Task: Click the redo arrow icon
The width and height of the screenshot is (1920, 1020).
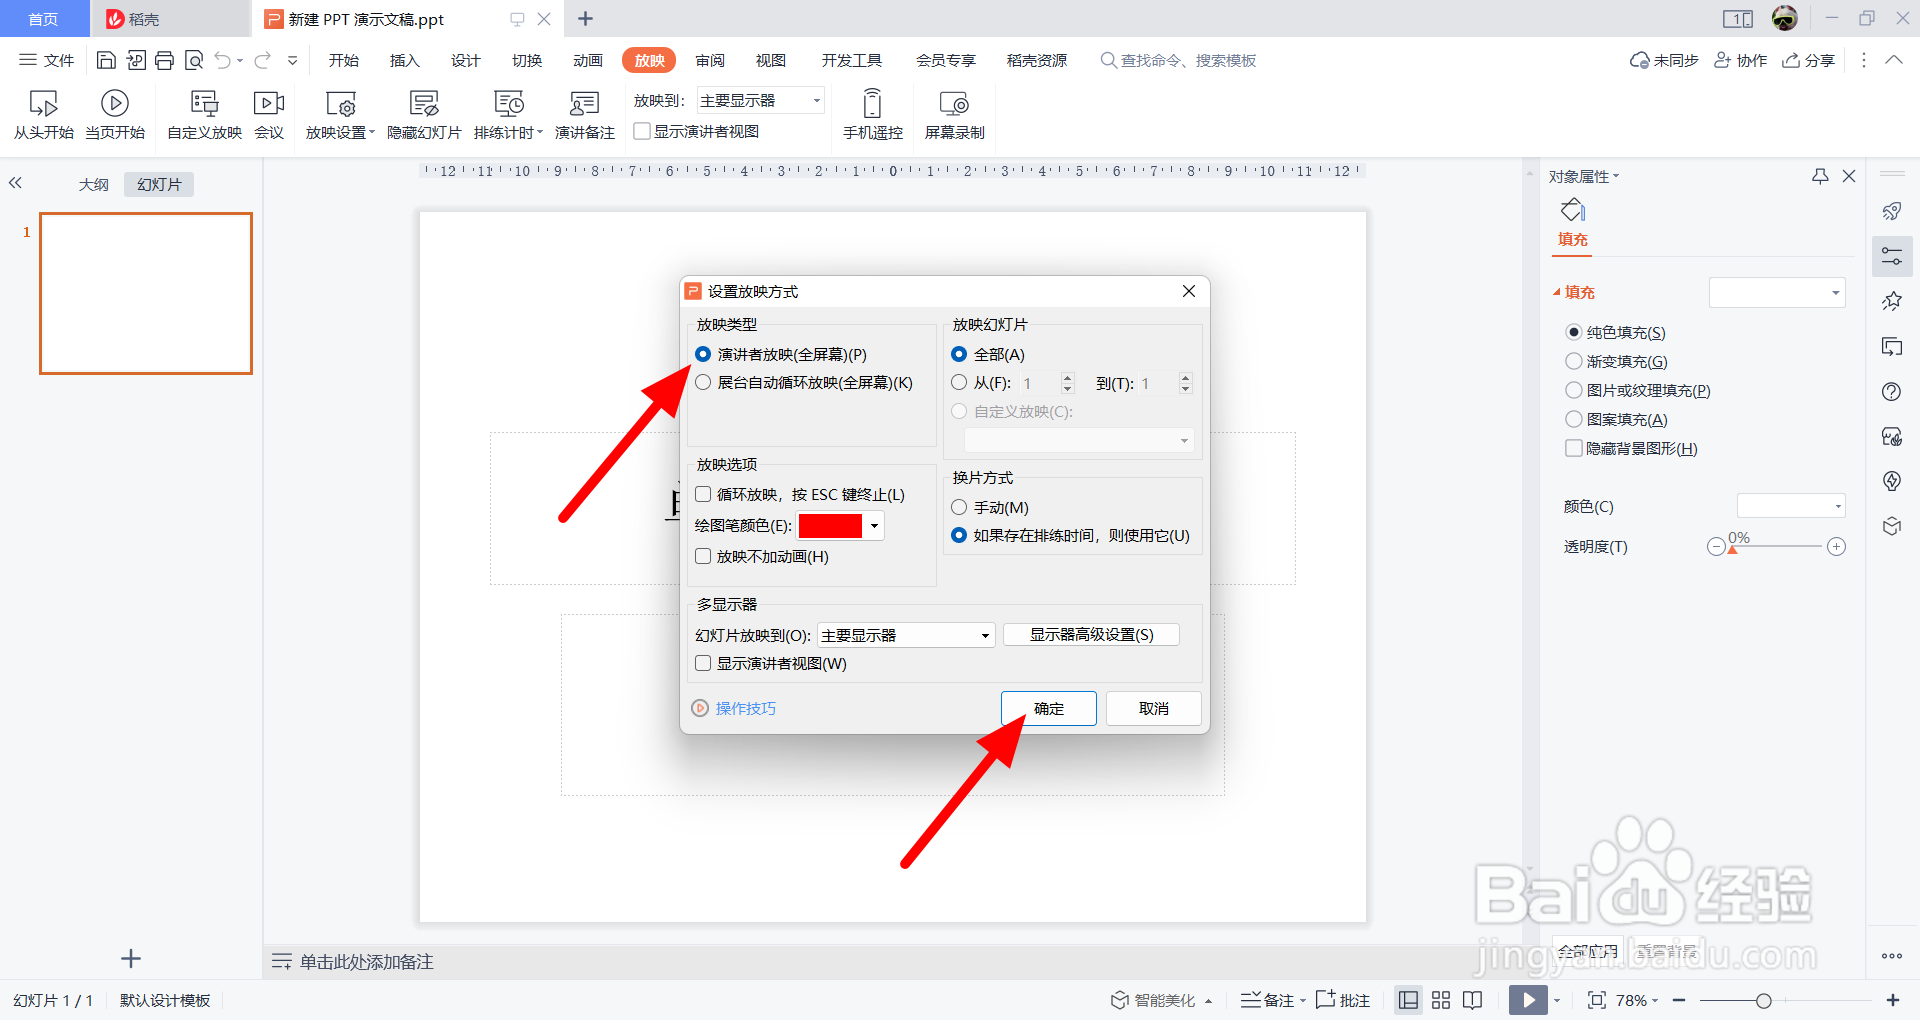Action: coord(263,60)
